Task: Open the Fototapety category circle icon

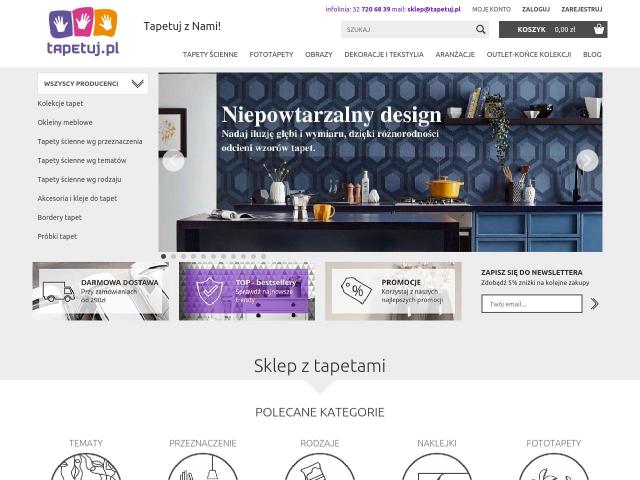Action: [x=553, y=467]
